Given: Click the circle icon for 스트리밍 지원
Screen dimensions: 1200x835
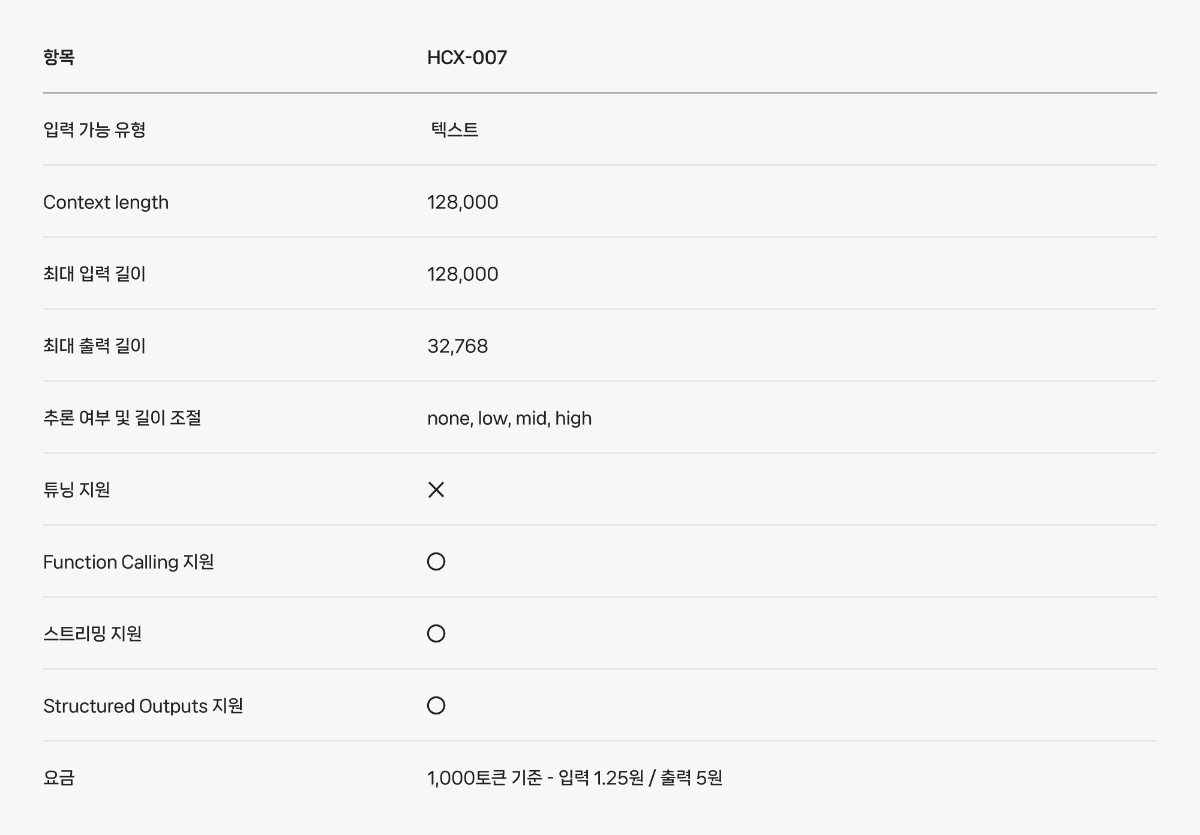Looking at the screenshot, I should (436, 634).
